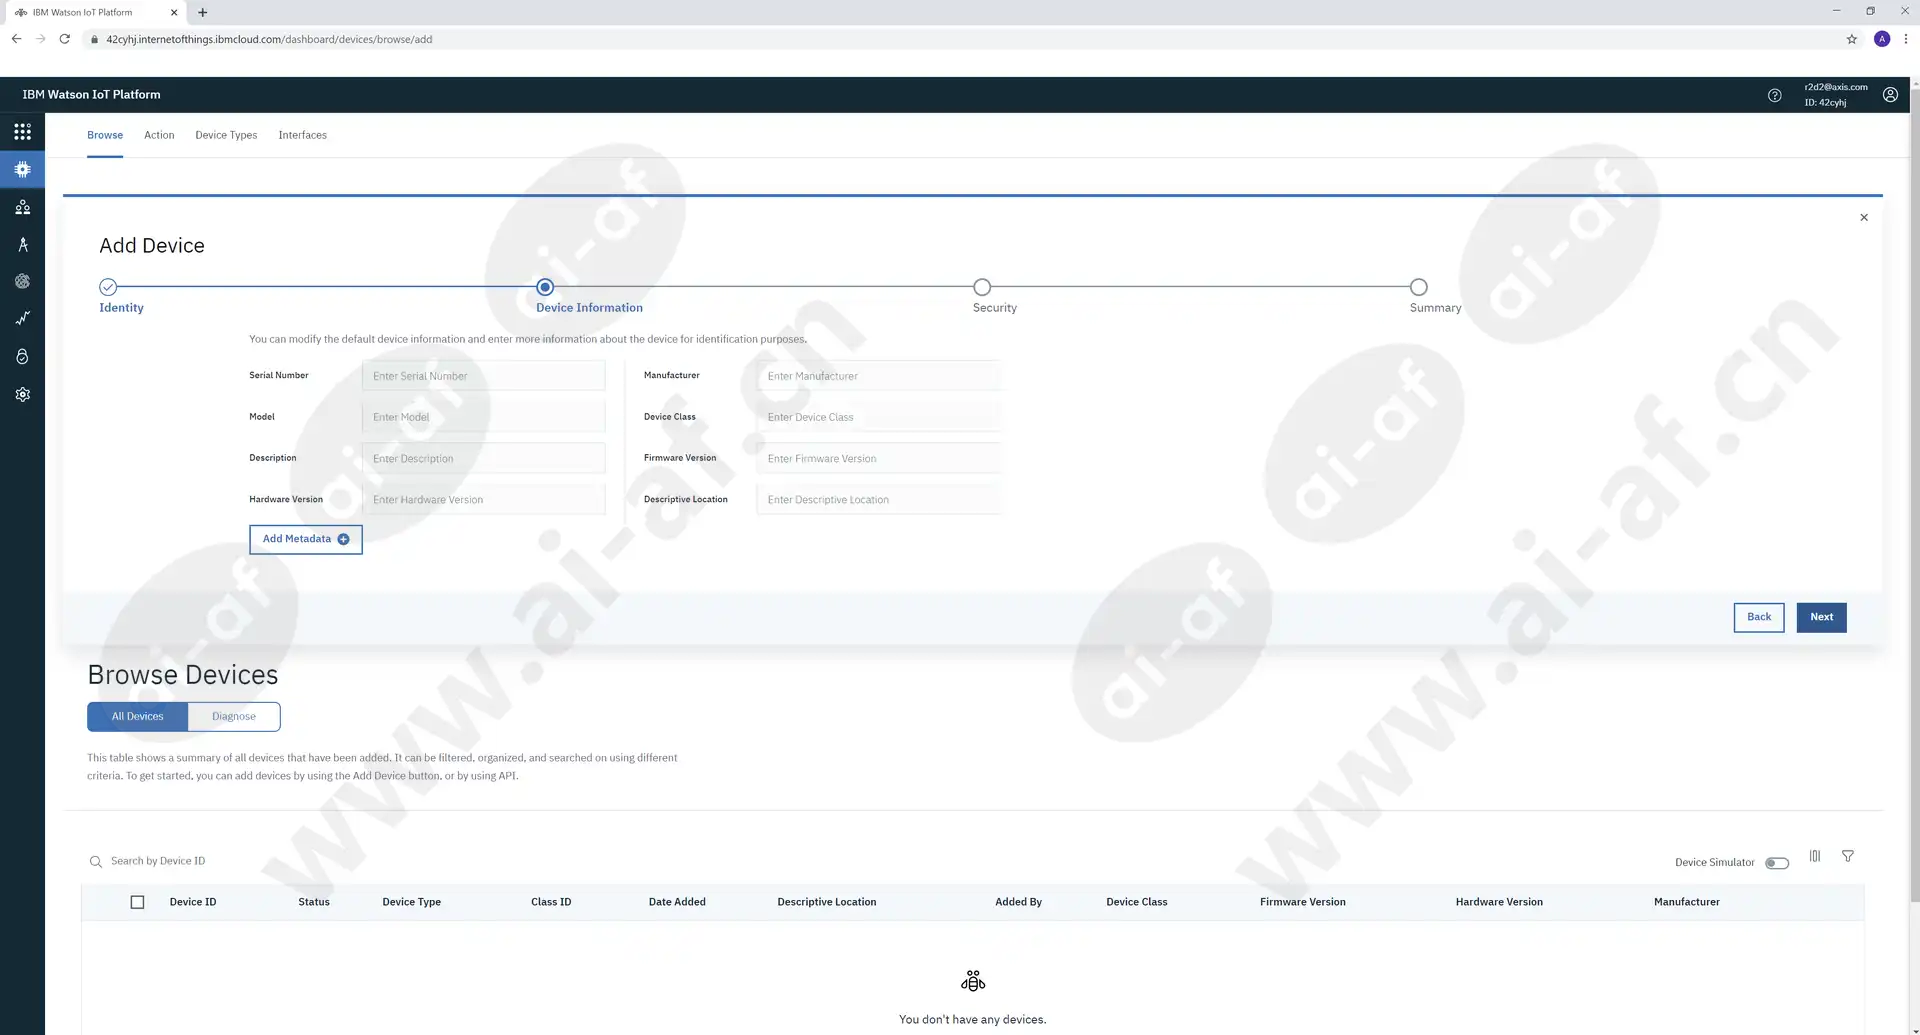1920x1035 pixels.
Task: Sort by Device Type column header
Action: point(411,902)
